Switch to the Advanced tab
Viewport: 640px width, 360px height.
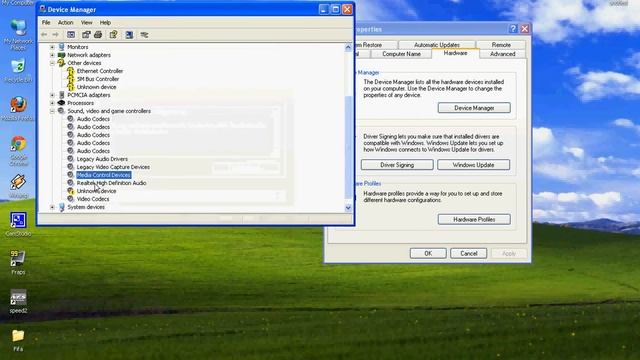(502, 54)
